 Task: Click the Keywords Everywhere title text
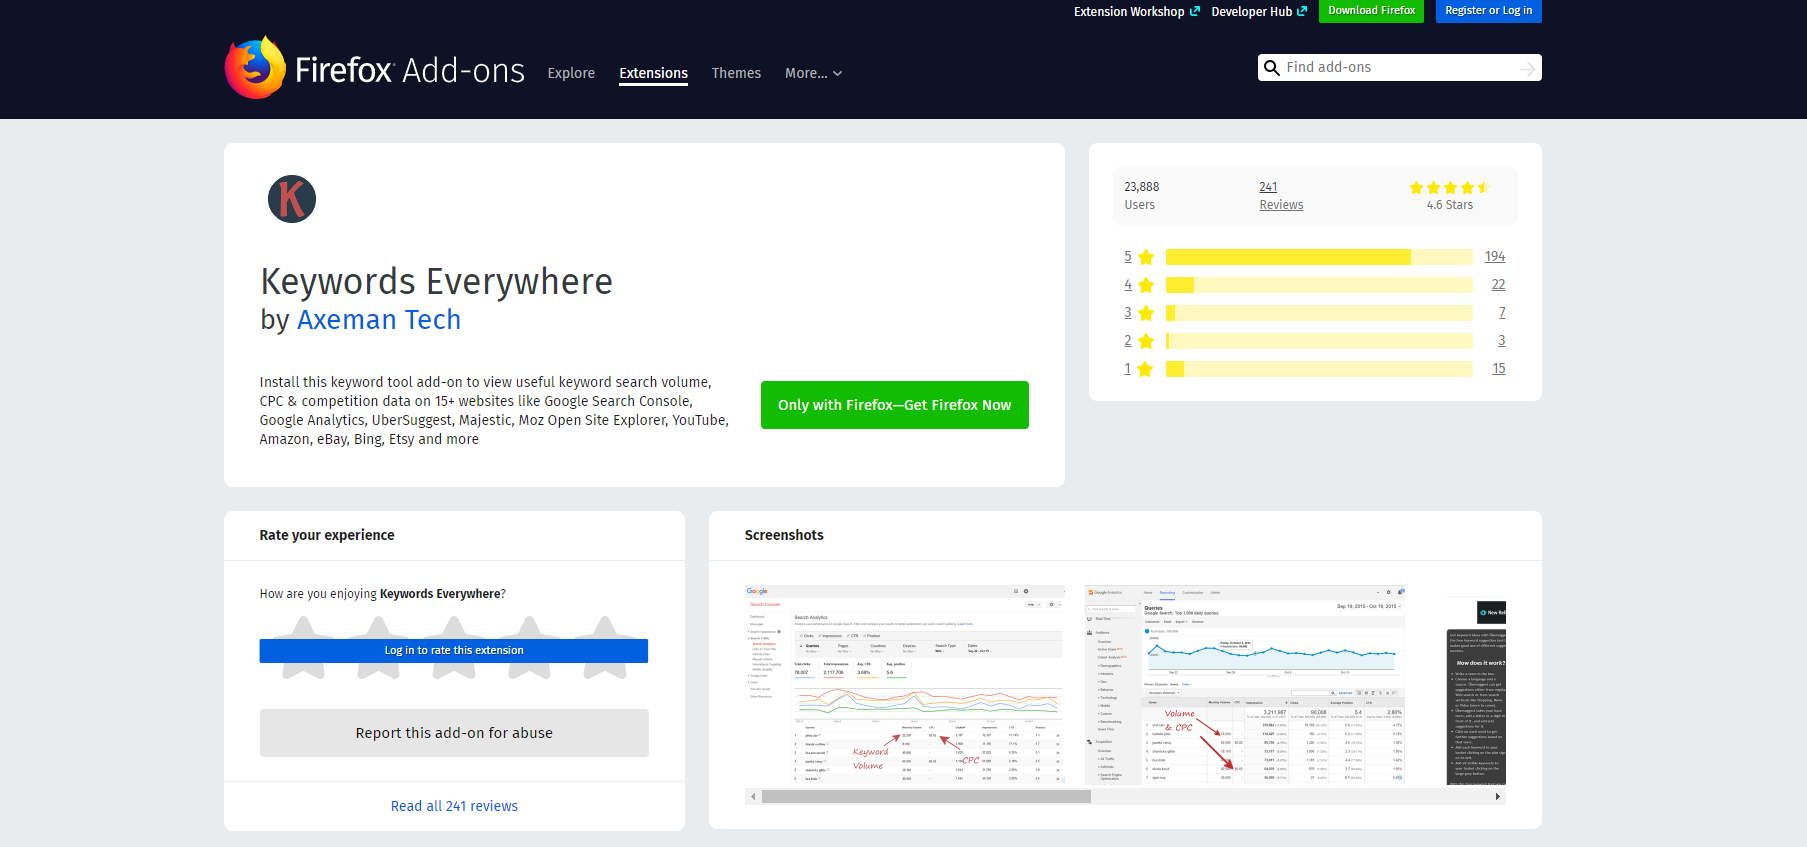click(x=436, y=281)
